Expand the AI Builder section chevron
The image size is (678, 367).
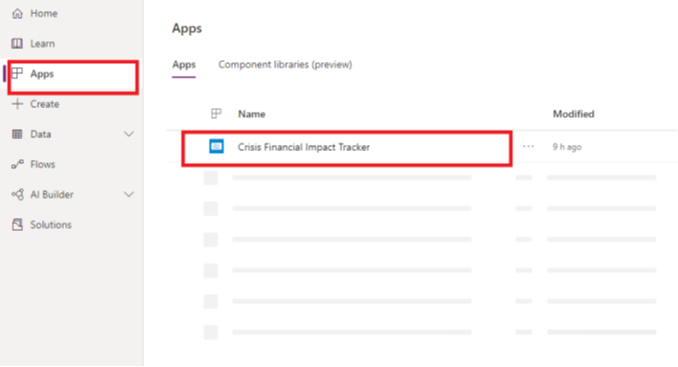pos(129,195)
